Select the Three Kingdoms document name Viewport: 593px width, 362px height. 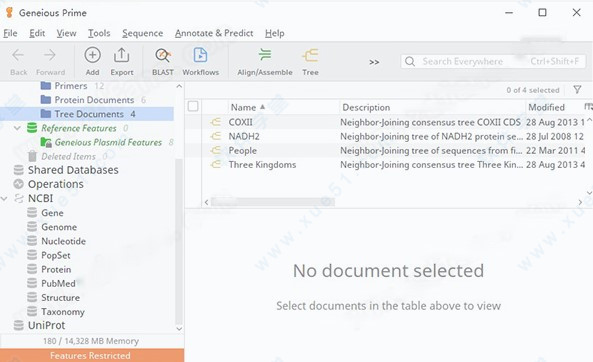pos(262,165)
